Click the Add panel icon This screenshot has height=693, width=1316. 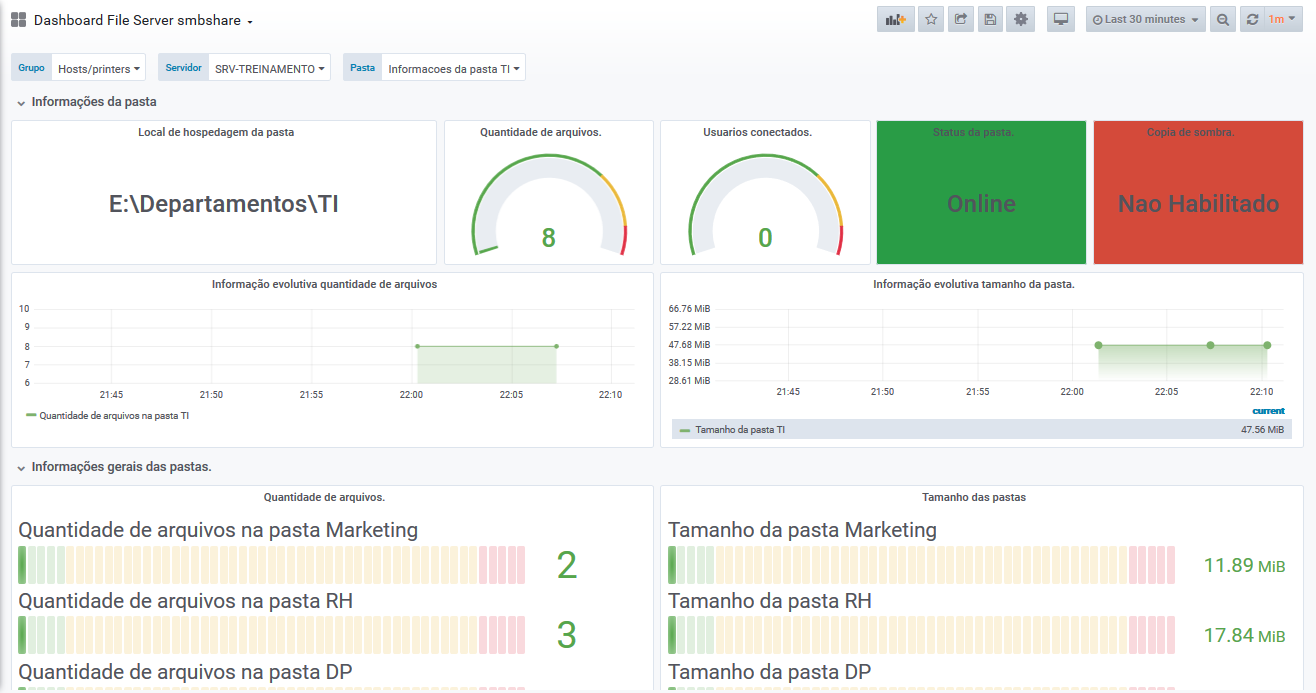896,19
